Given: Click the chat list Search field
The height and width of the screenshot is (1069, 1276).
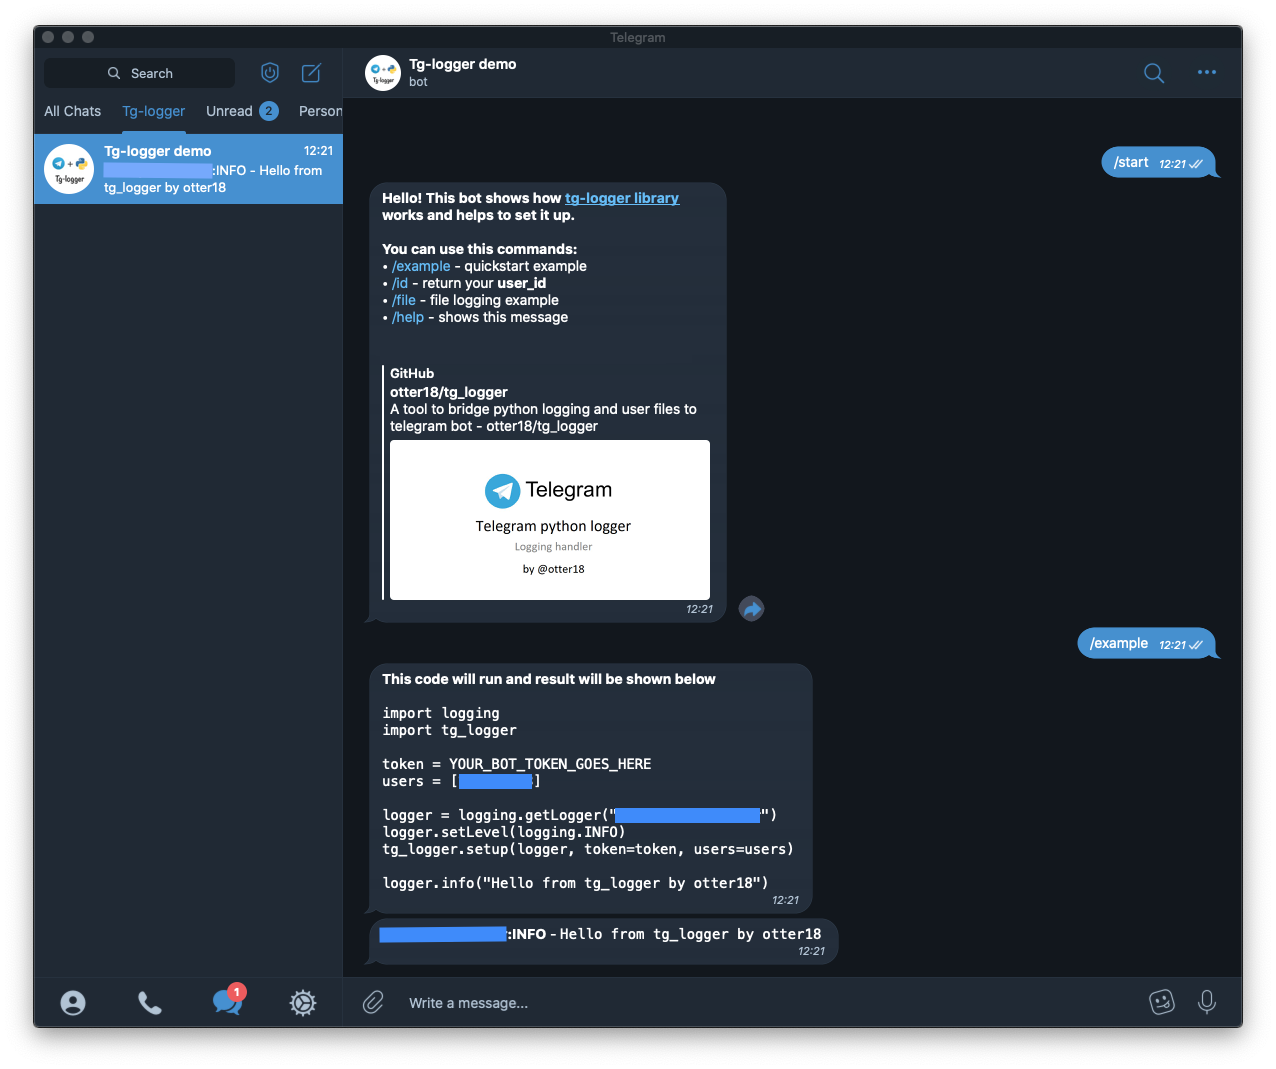Looking at the screenshot, I should click(x=140, y=73).
